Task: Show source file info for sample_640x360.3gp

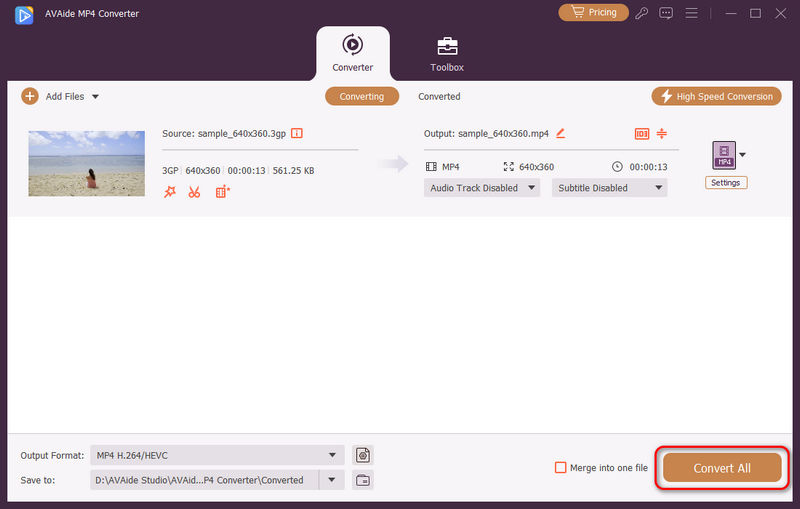Action: tap(297, 133)
